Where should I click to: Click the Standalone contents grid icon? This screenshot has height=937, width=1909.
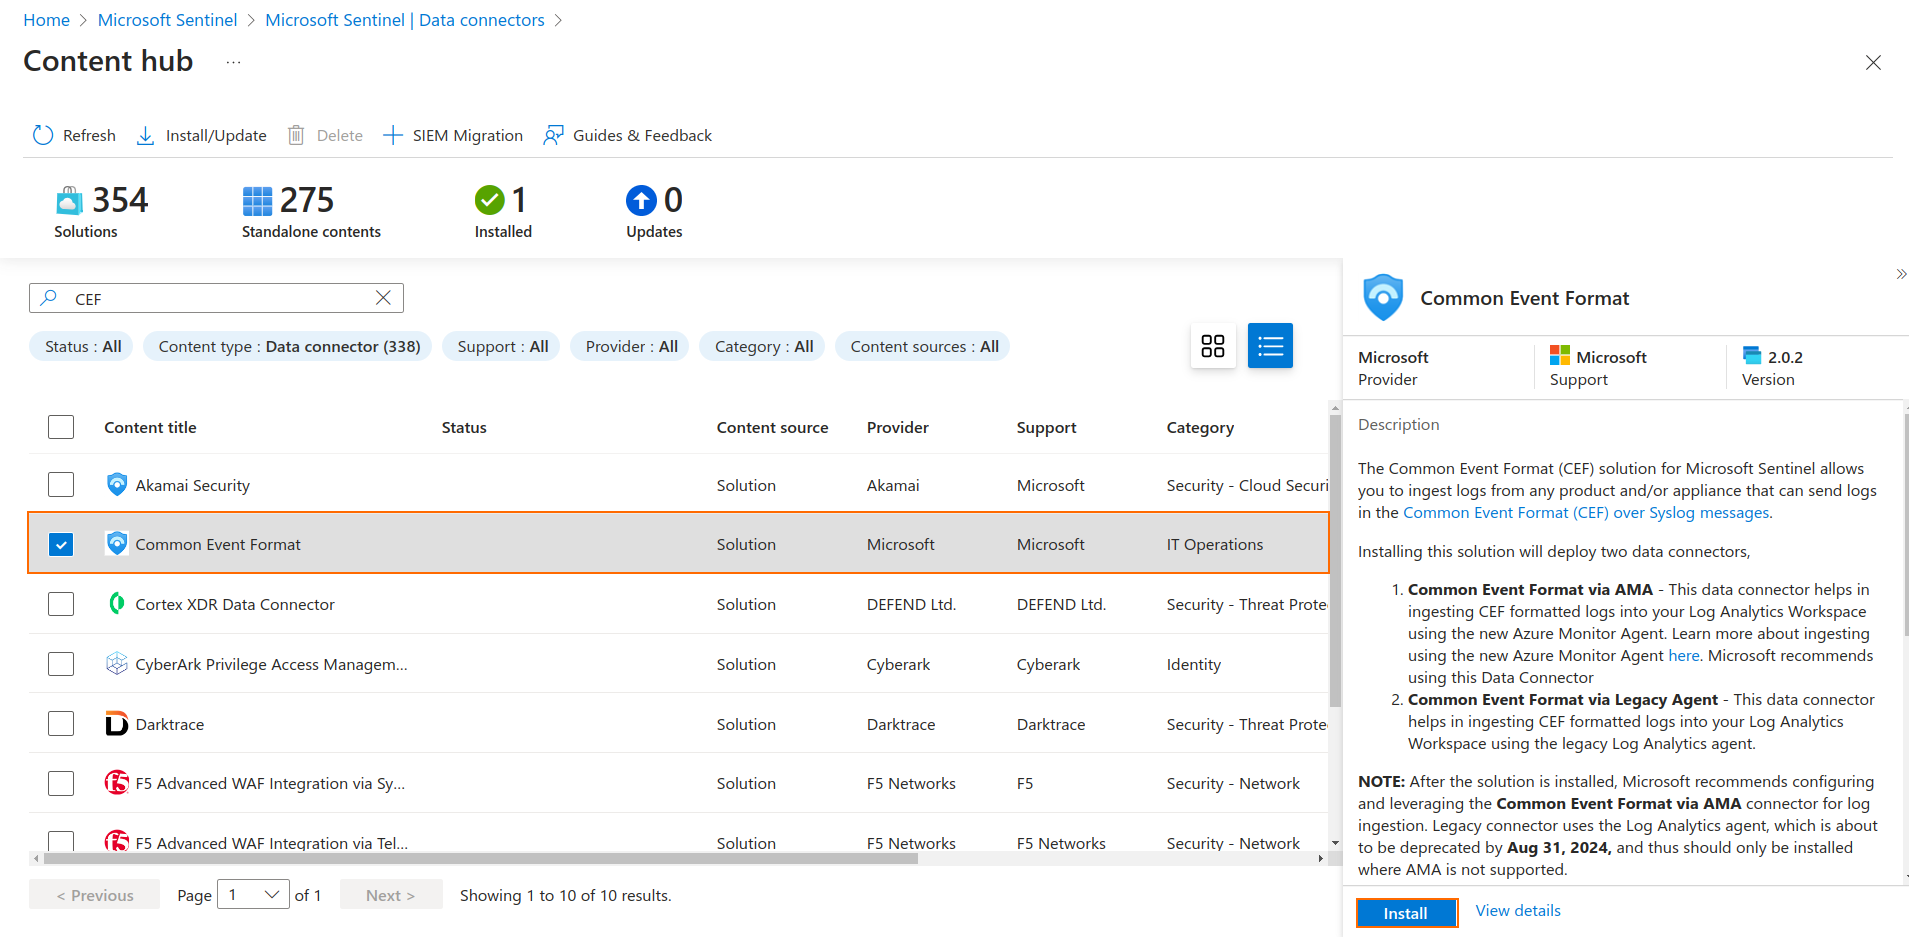257,201
